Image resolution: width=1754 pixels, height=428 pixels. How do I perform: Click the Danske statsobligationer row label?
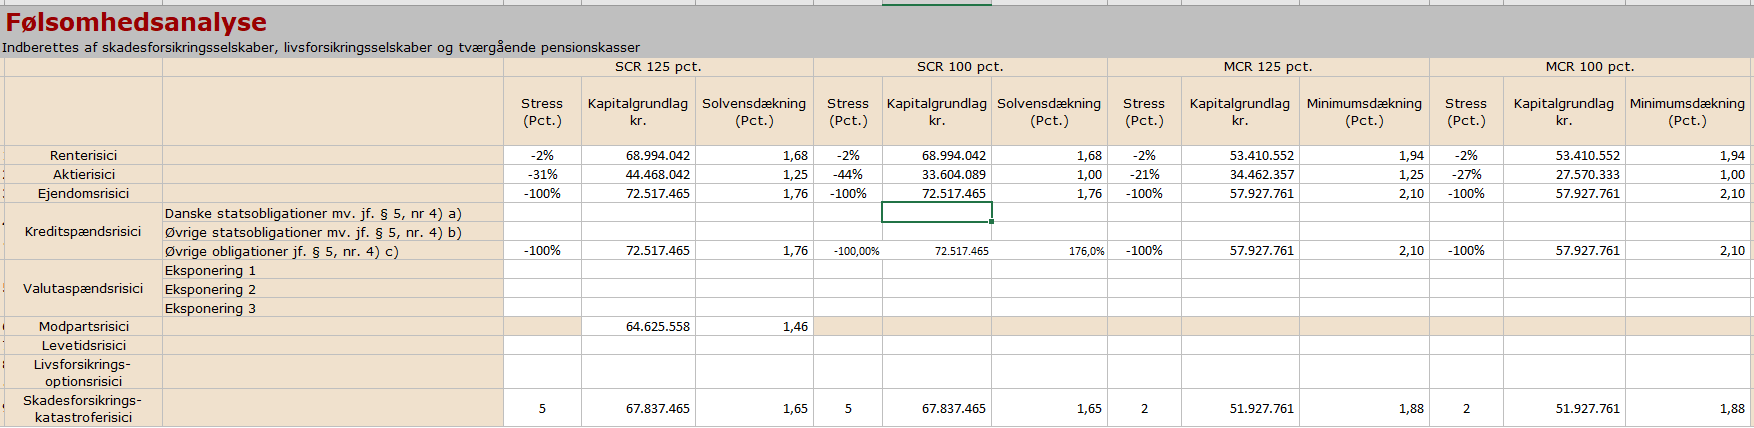313,213
